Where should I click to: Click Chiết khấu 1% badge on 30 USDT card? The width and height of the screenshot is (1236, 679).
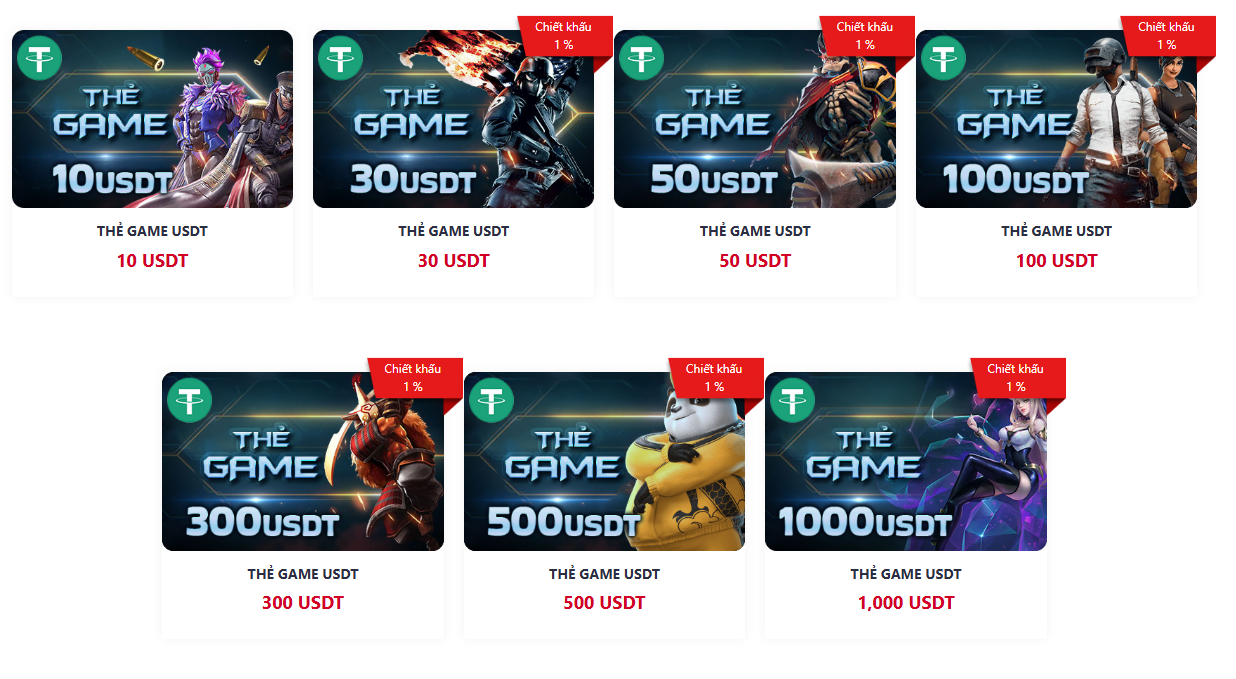pyautogui.click(x=565, y=36)
